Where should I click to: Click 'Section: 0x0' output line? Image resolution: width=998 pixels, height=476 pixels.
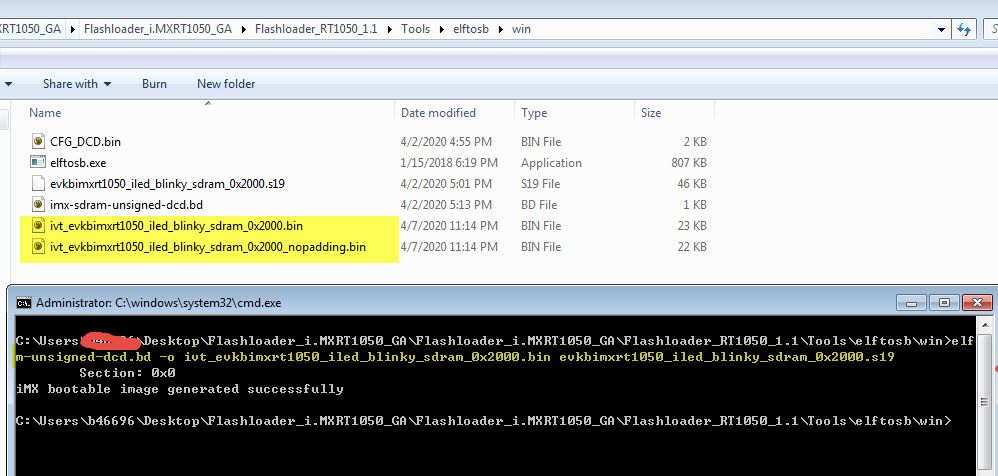(x=127, y=373)
